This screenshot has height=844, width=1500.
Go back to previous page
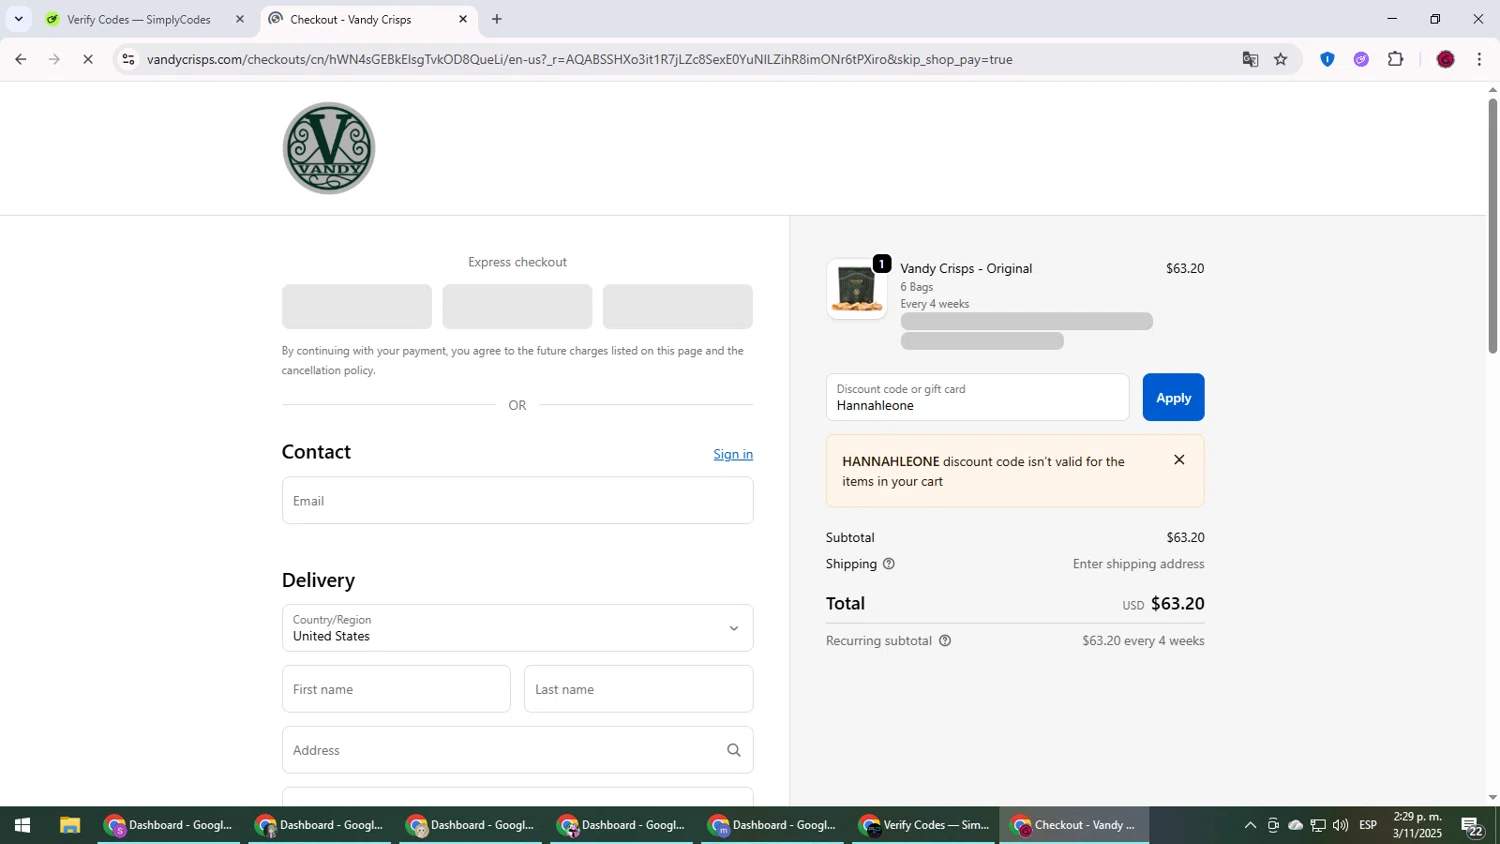(x=20, y=60)
